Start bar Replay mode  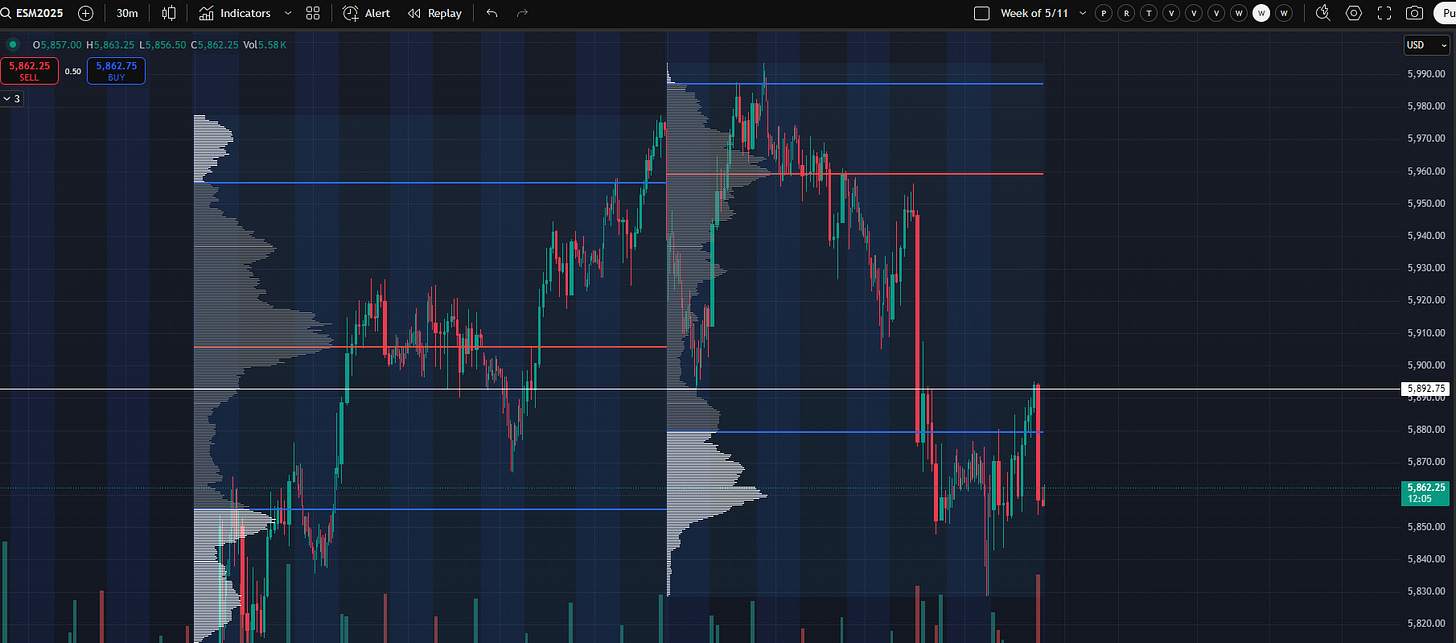coord(434,13)
